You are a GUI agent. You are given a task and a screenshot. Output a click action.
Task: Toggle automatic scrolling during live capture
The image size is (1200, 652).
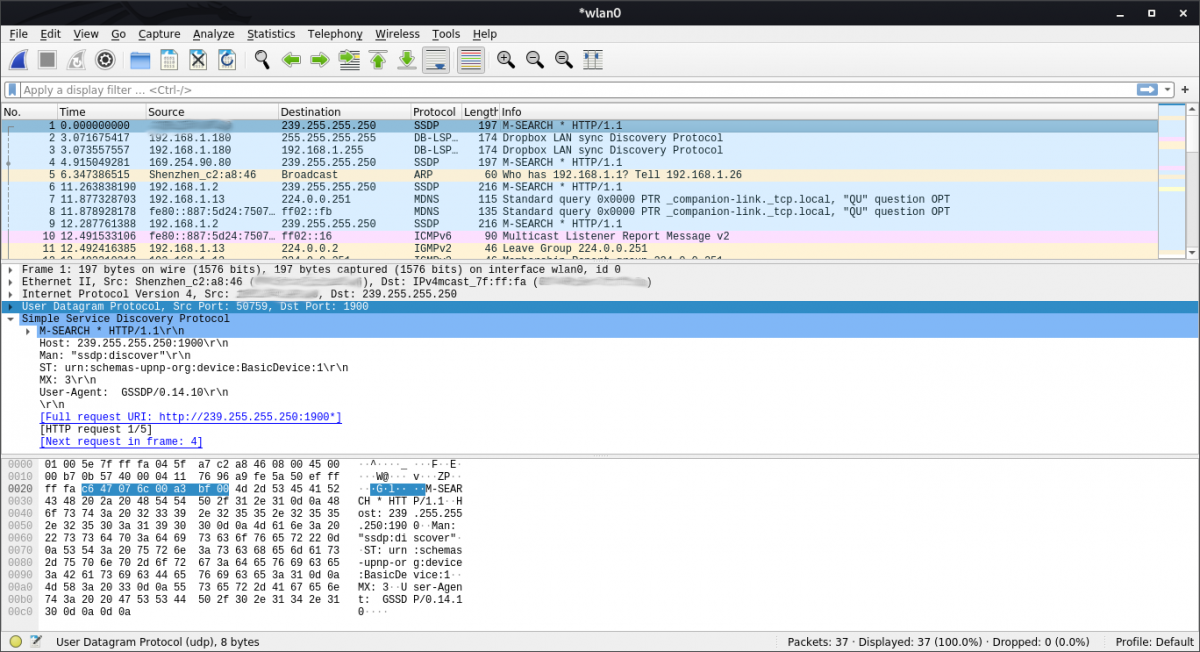click(435, 59)
